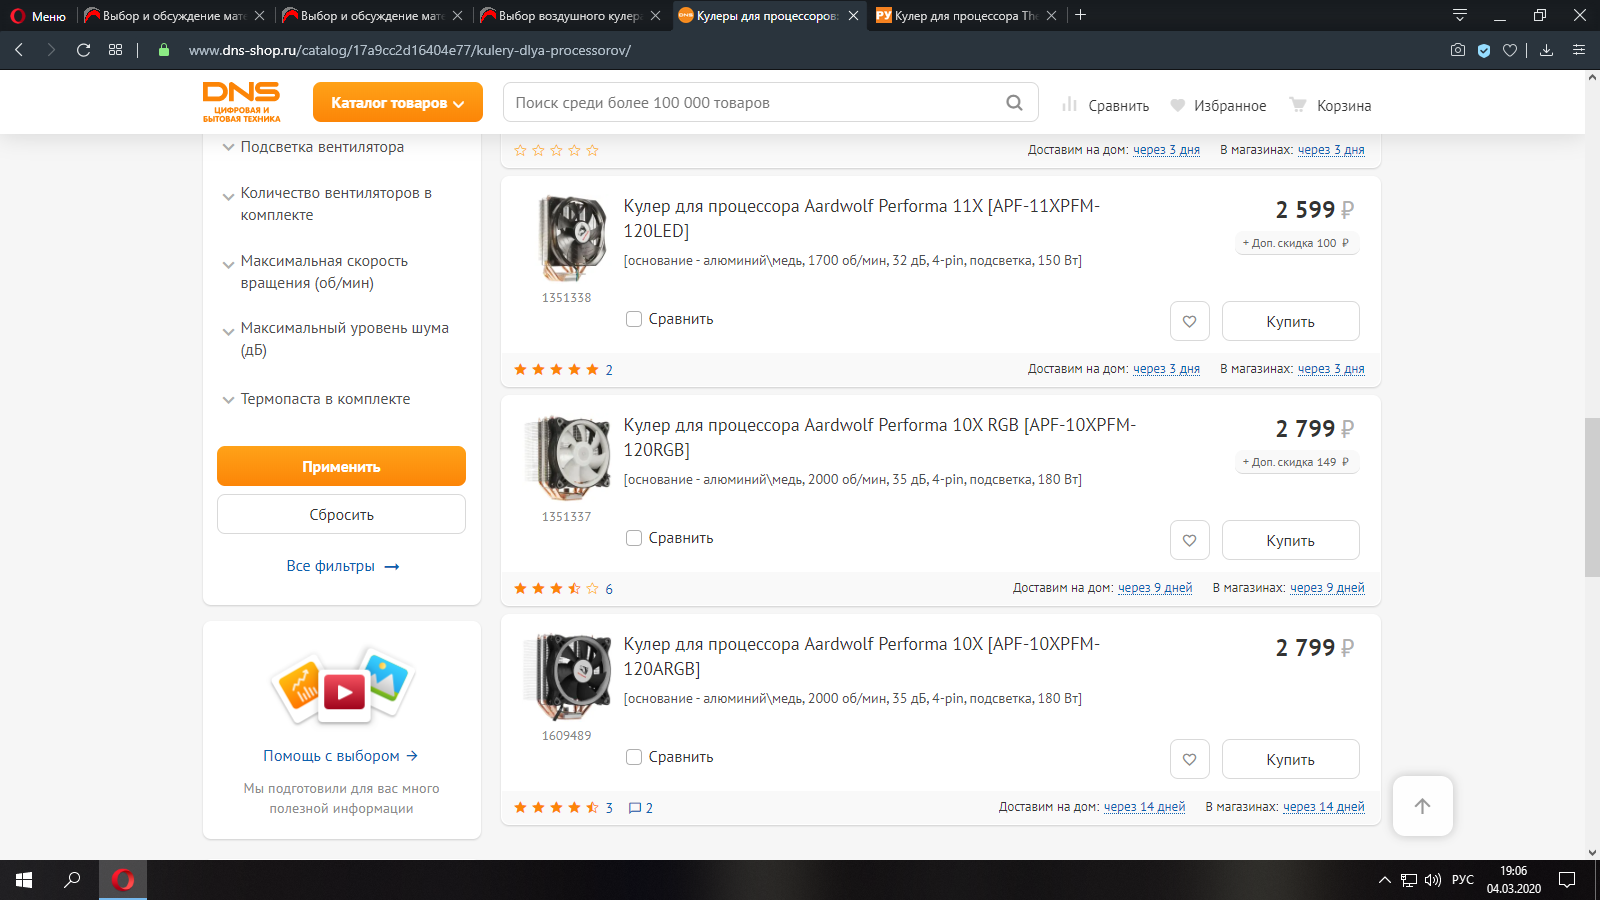Expand Количество вентиляторов в комплекте filter
This screenshot has width=1600, height=900.
[327, 204]
